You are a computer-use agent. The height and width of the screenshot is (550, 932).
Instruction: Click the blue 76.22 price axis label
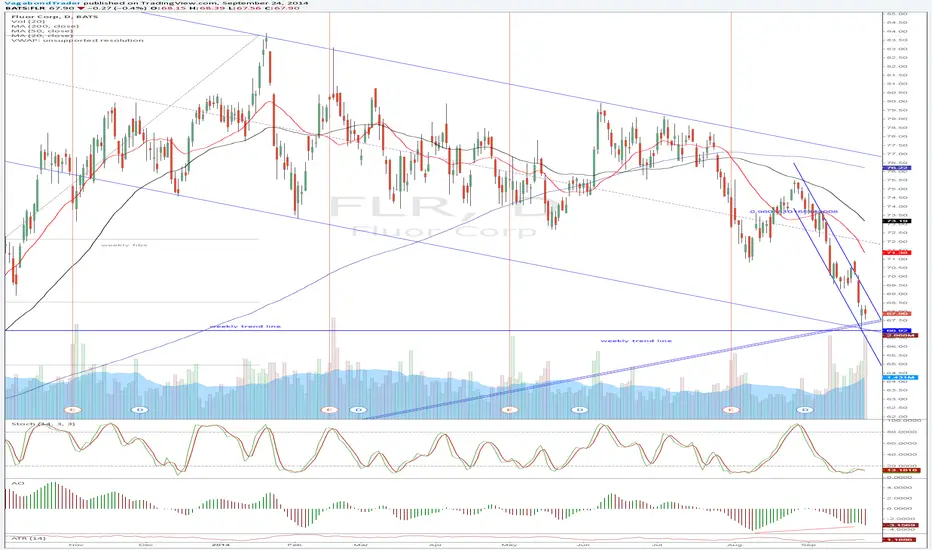(898, 168)
